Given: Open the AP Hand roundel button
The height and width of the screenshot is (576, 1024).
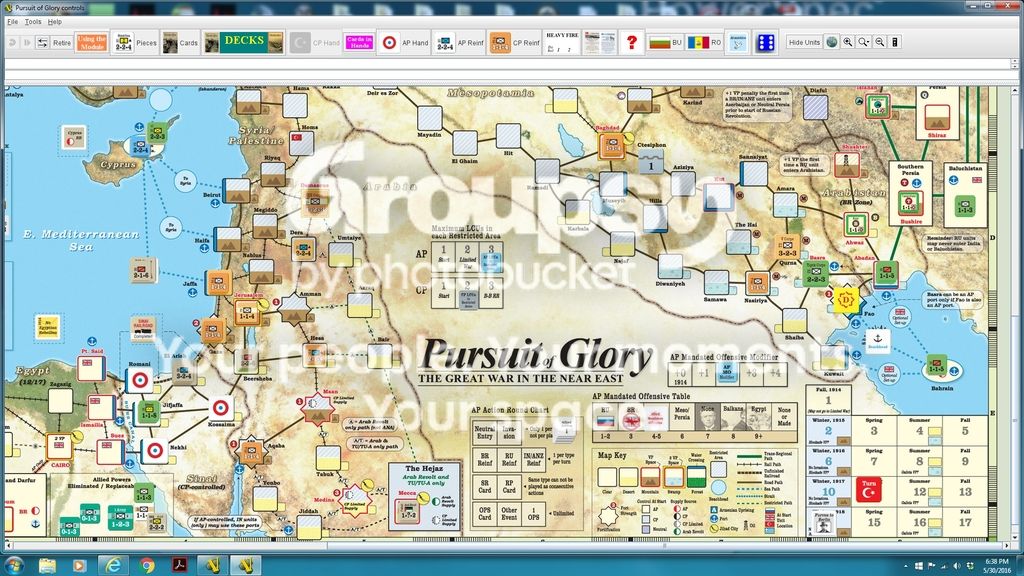Looking at the screenshot, I should click(x=404, y=42).
